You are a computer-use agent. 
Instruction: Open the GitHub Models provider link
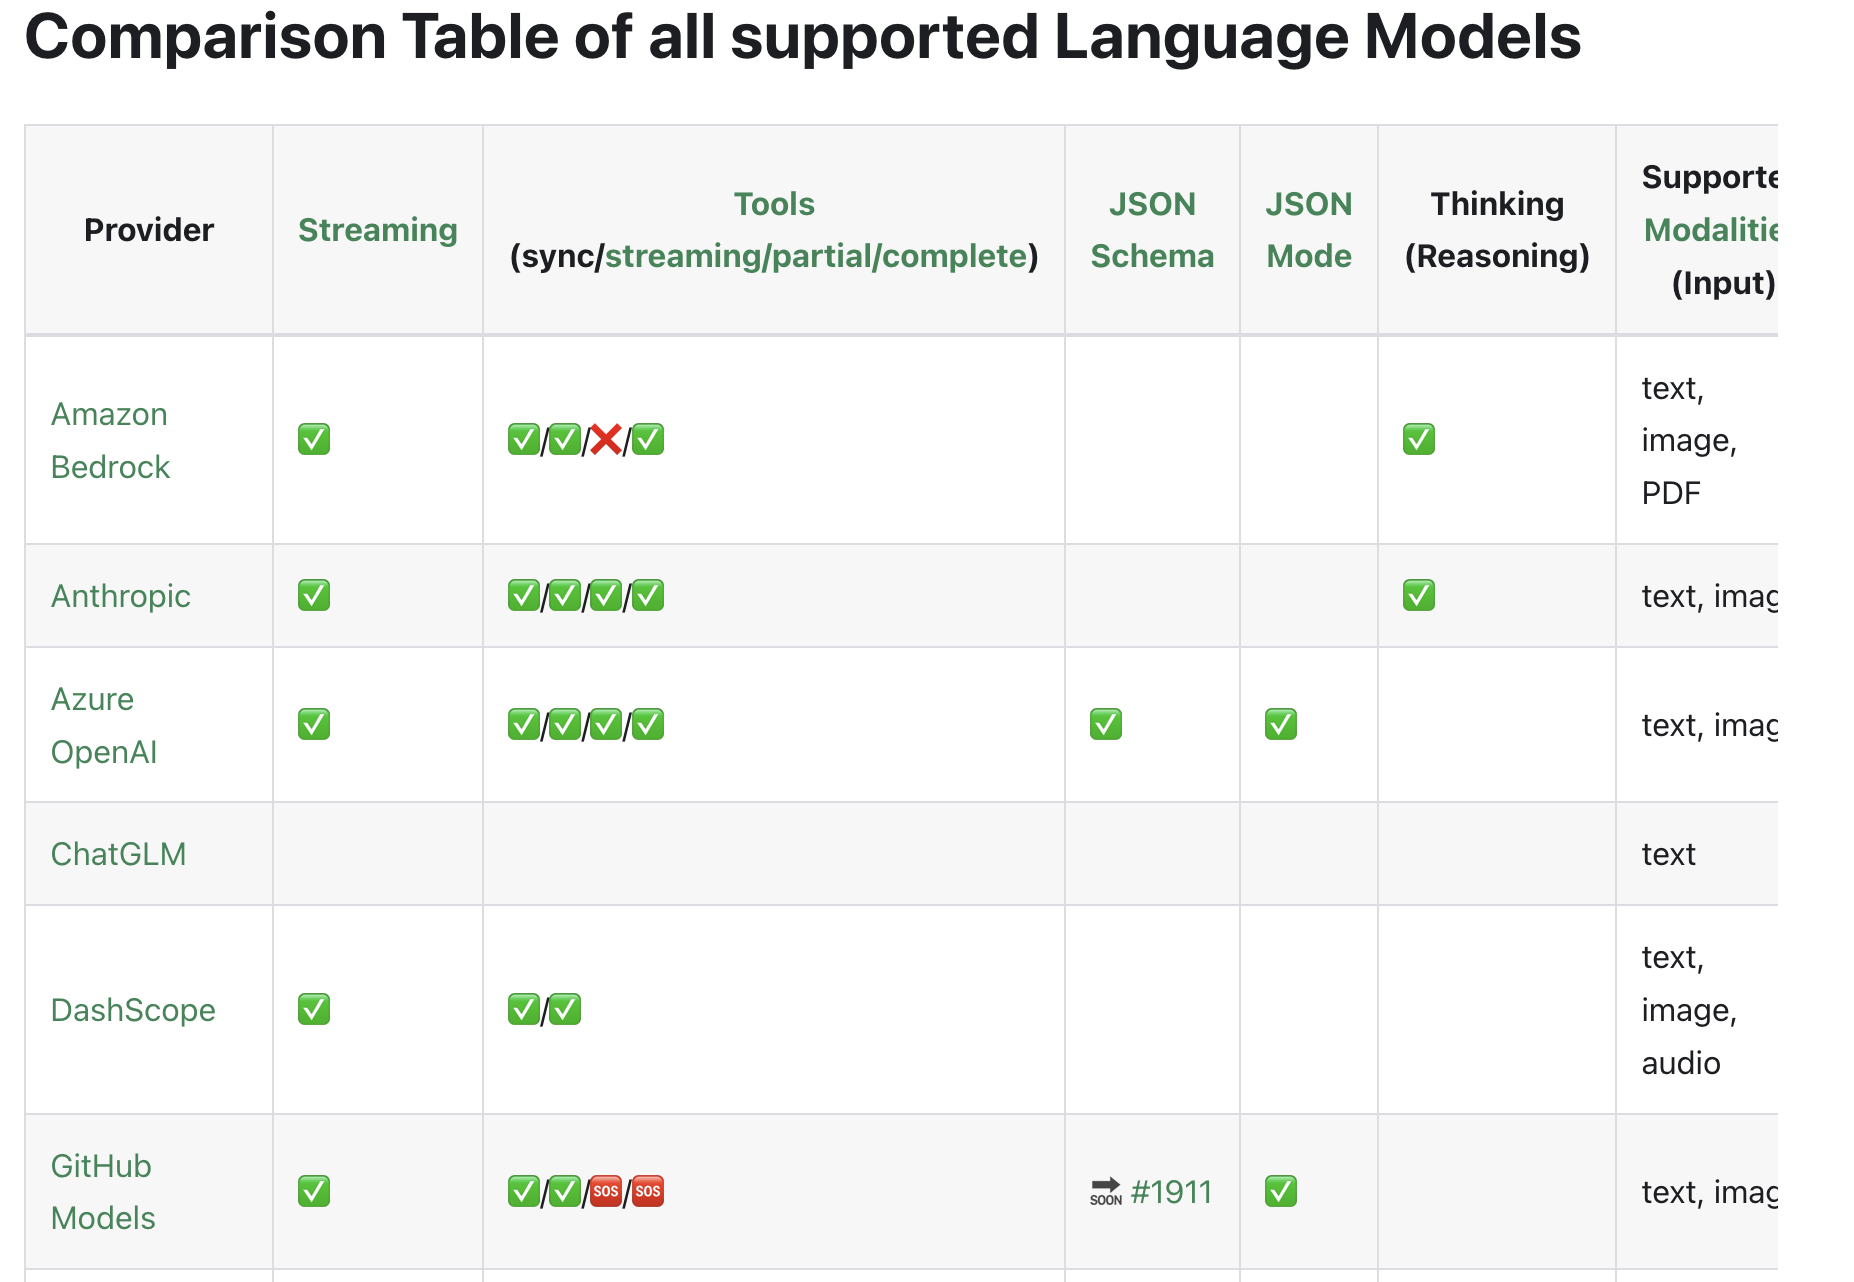[x=102, y=1191]
